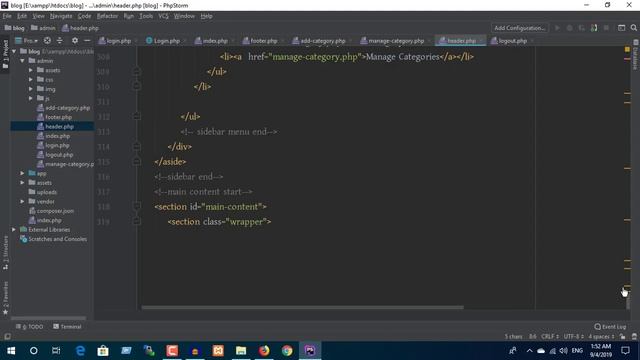The height and width of the screenshot is (360, 640).
Task: Change 4 spaces indent setting
Action: 601,337
